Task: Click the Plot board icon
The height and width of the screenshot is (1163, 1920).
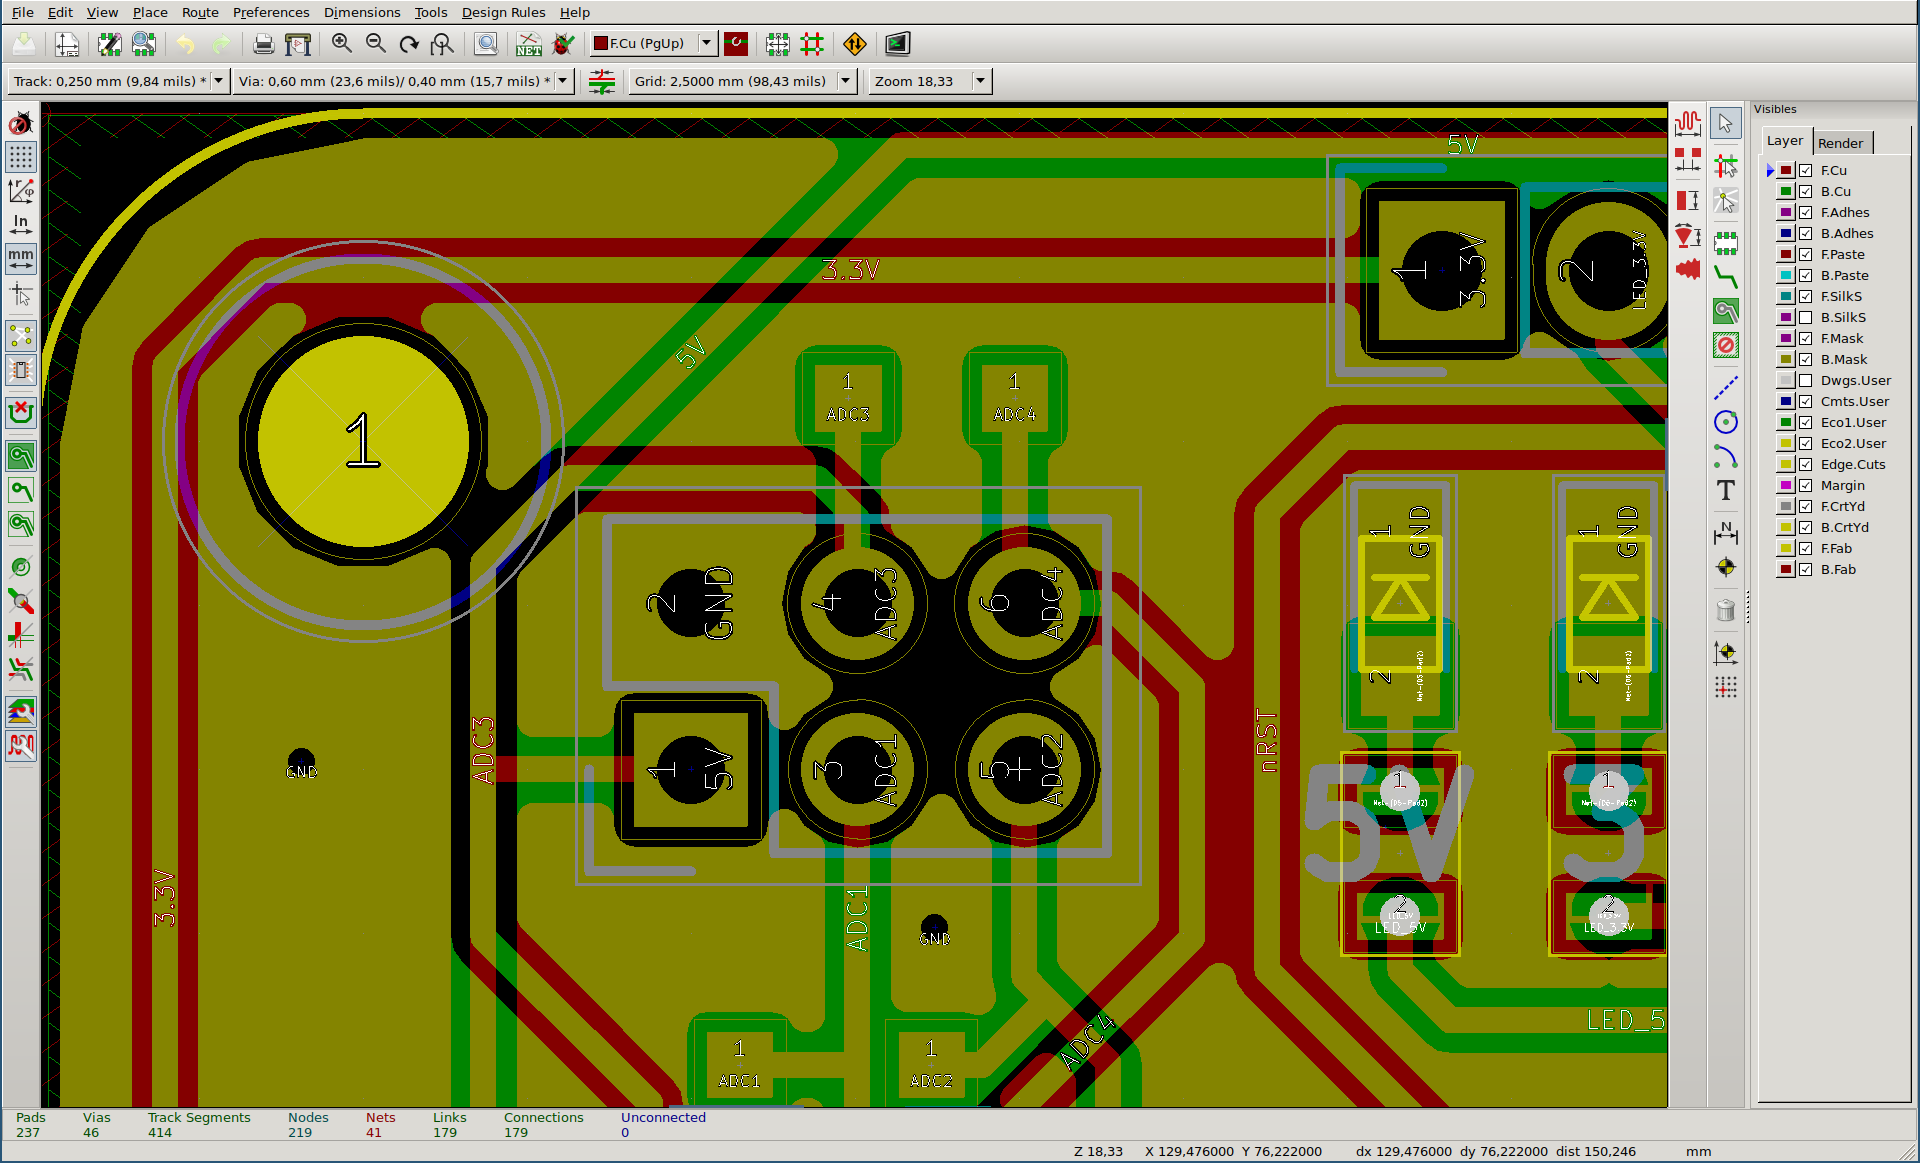Action: 298,44
